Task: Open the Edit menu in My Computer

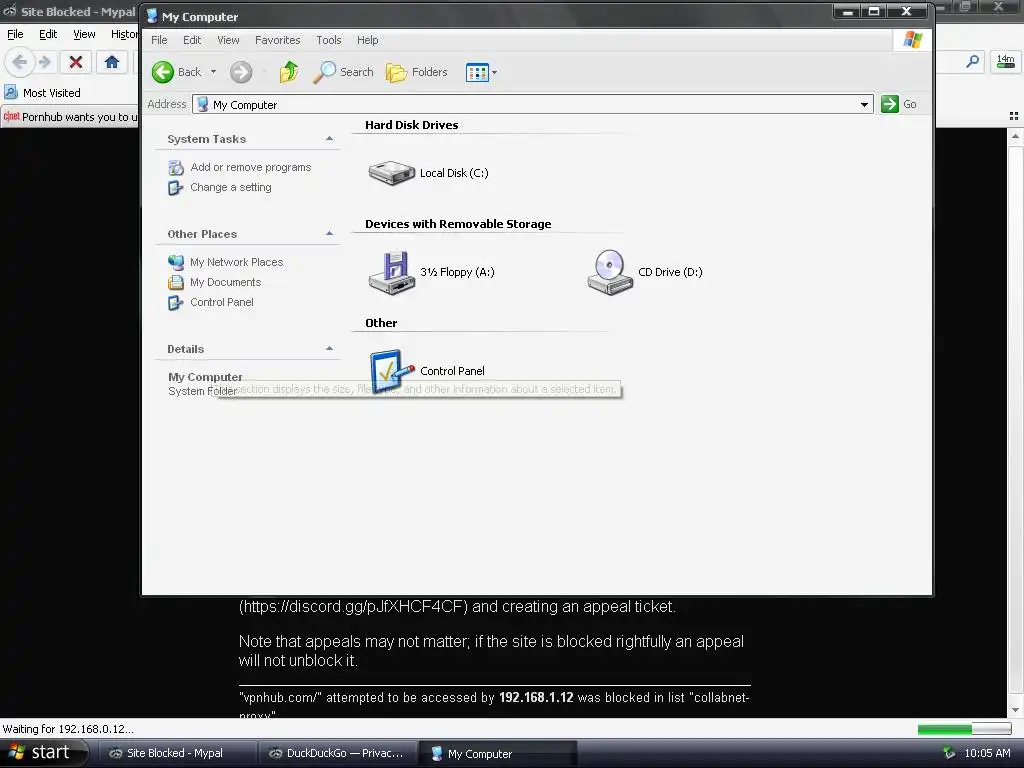Action: 192,40
